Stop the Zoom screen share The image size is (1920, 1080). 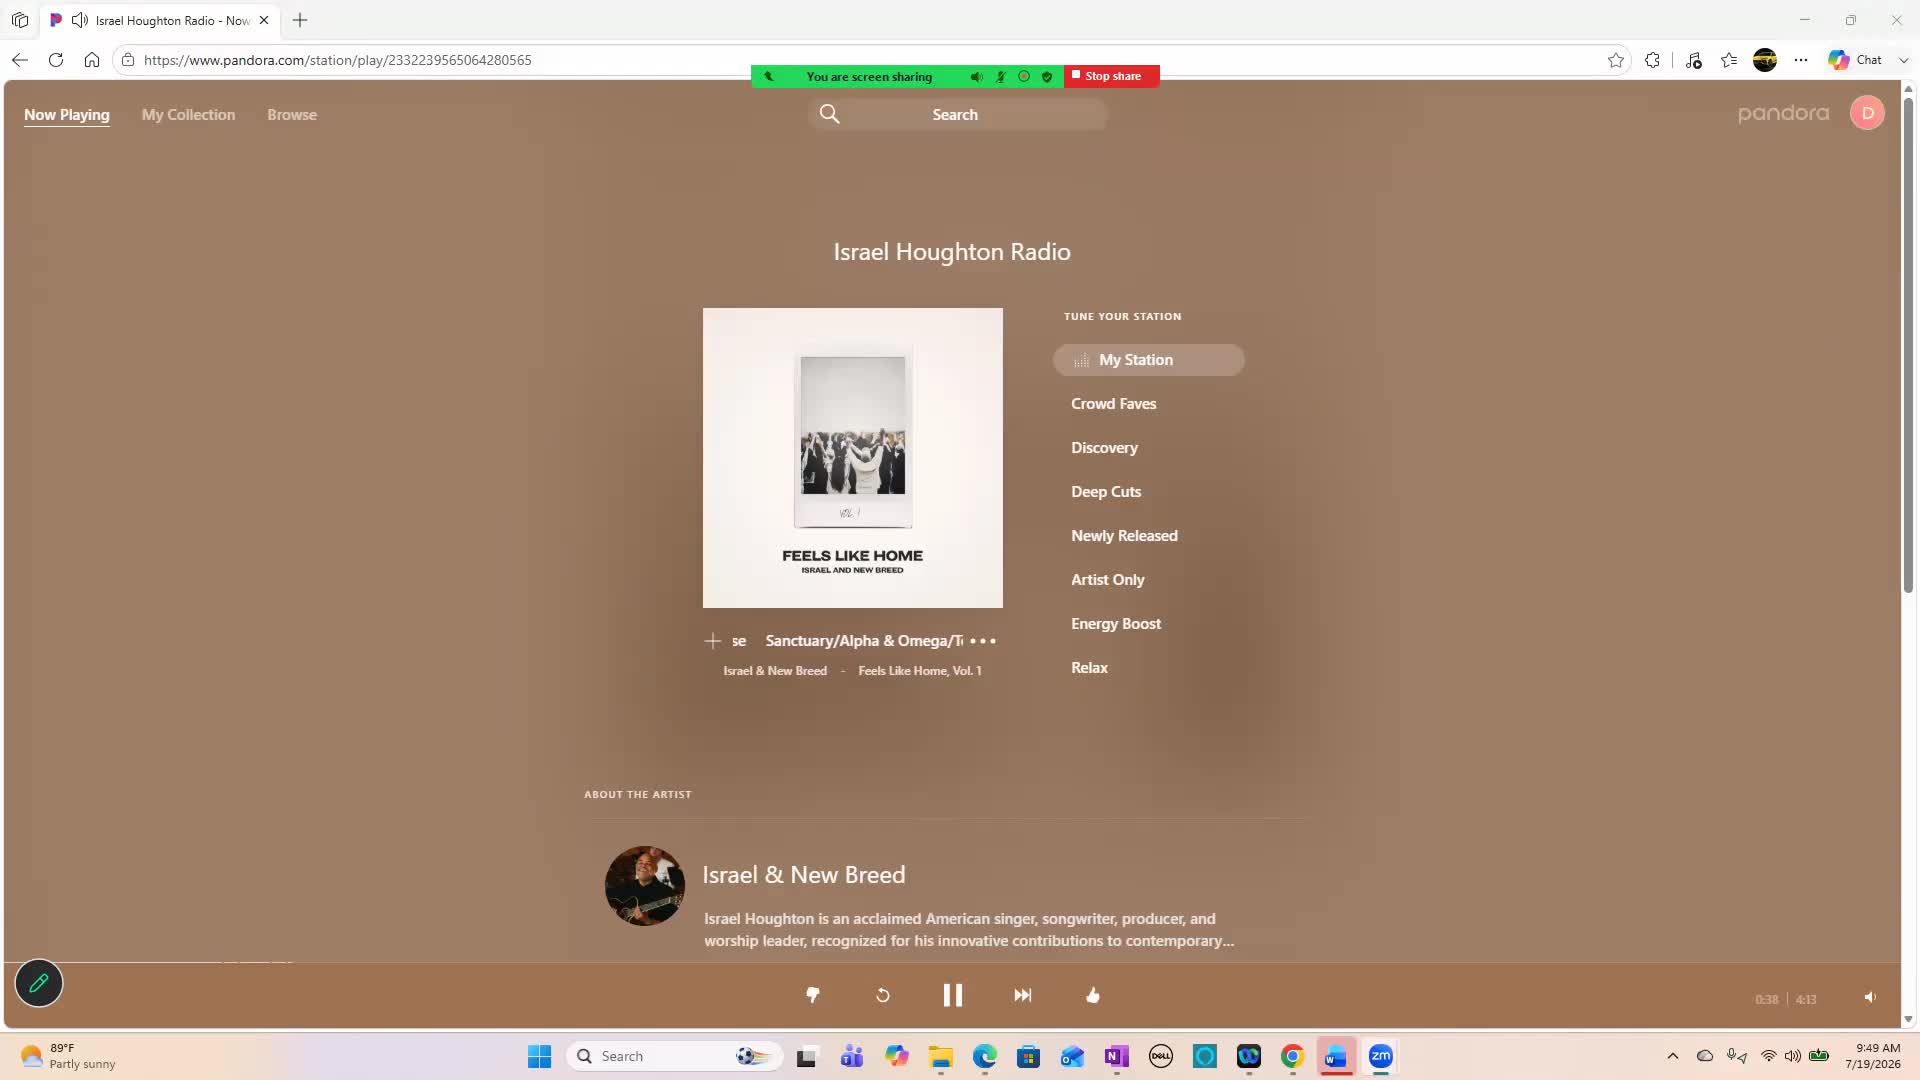pos(1112,76)
